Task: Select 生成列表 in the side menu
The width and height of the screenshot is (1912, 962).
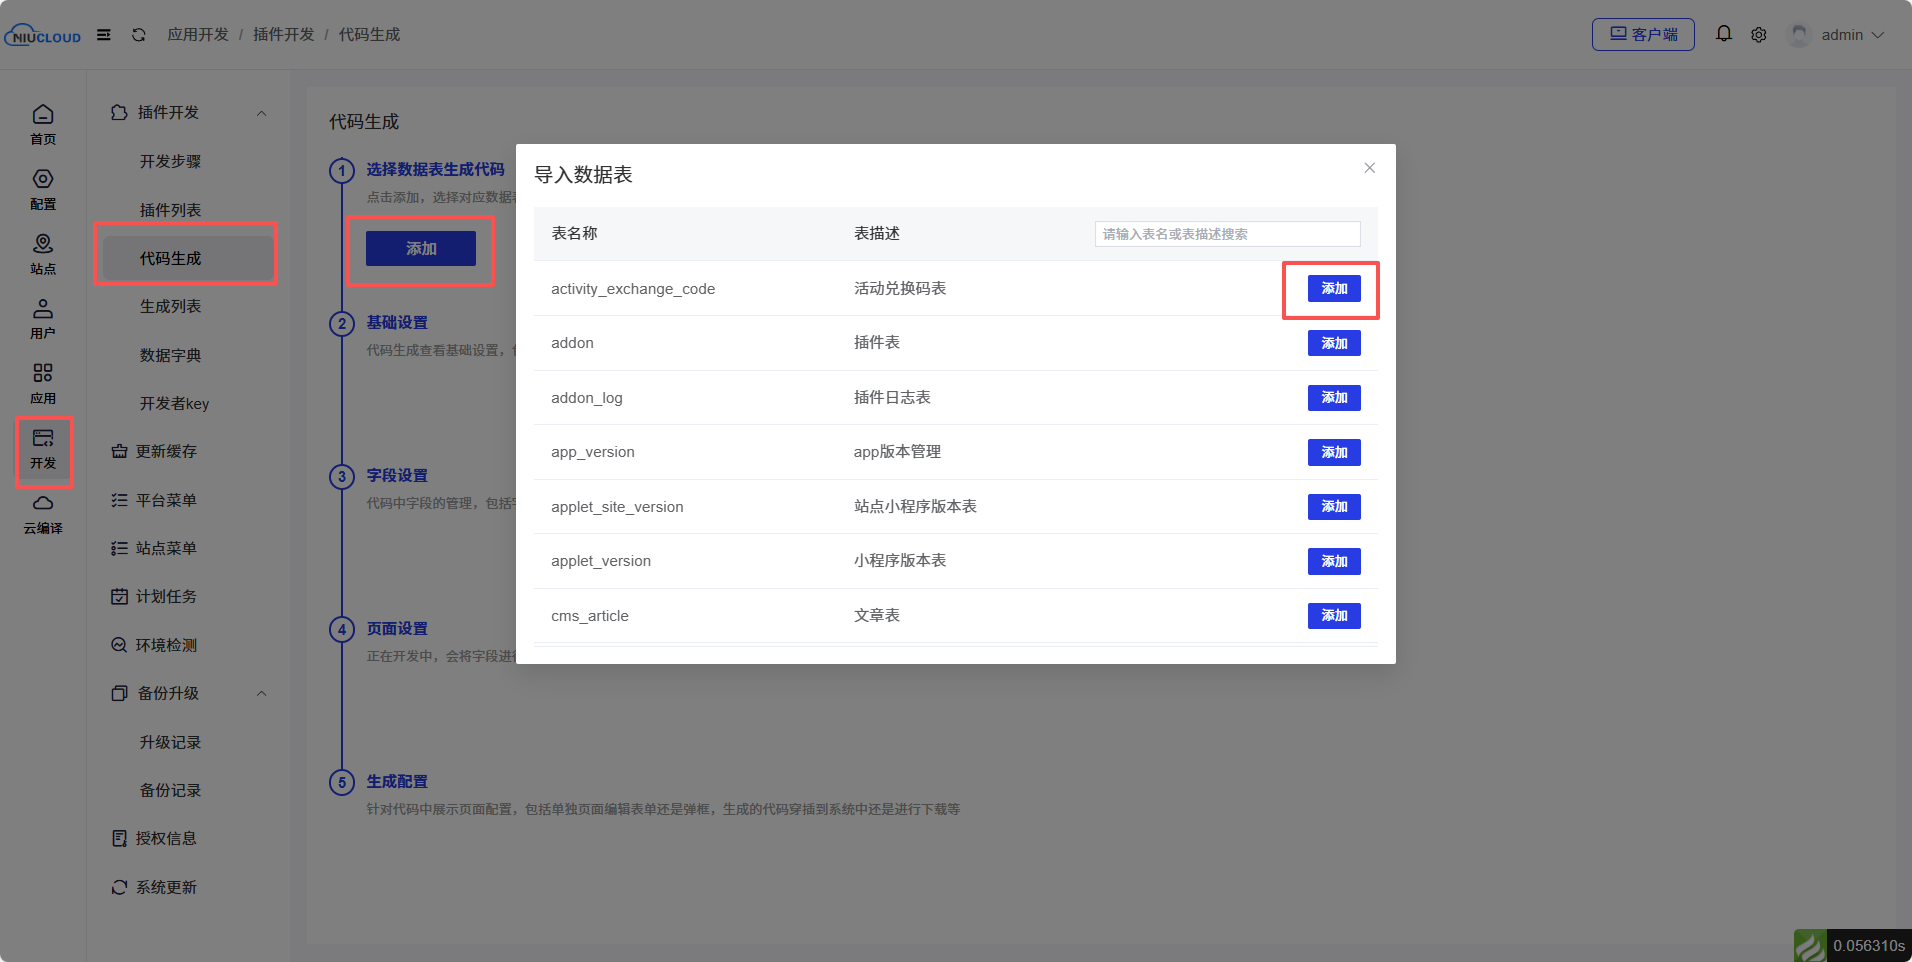Action: pyautogui.click(x=171, y=307)
